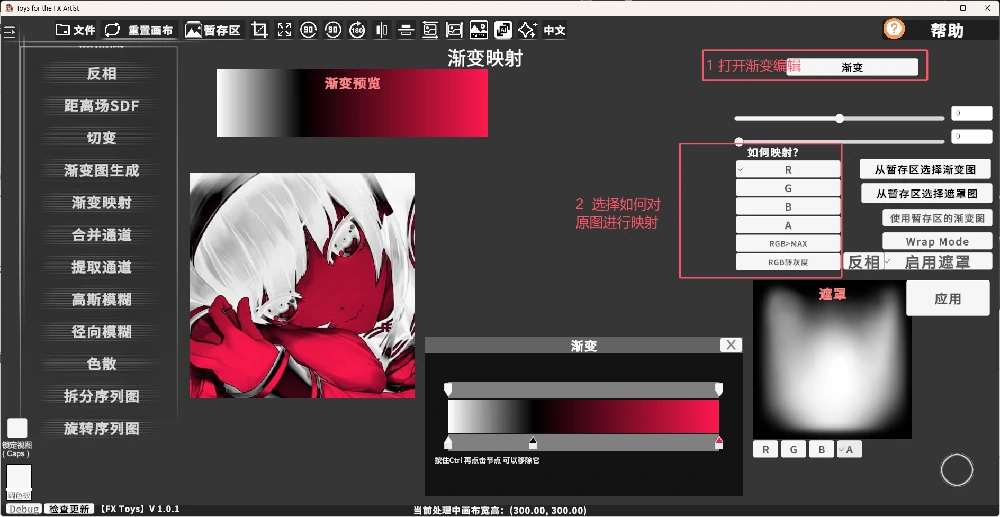Image resolution: width=1000 pixels, height=517 pixels.
Task: Click the 渐变 button to open gradient editor
Action: pyautogui.click(x=852, y=67)
